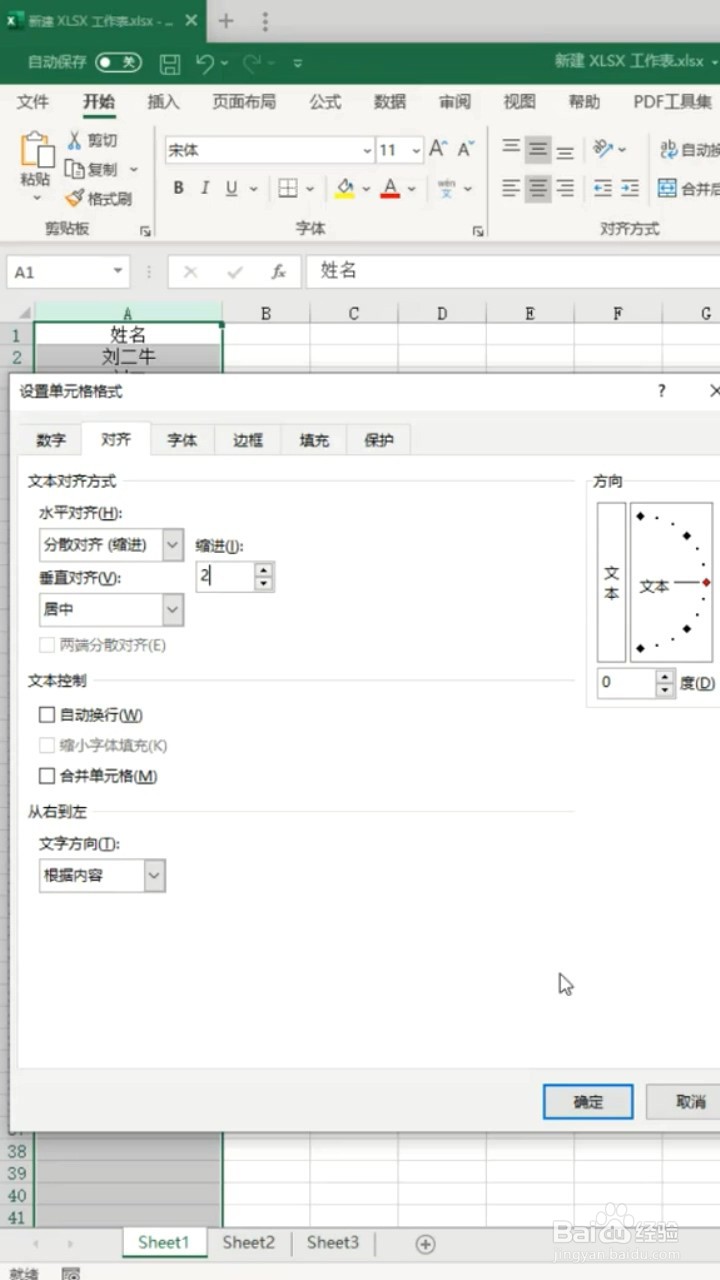Open the font name dropdown 宋体
Viewport: 720px width, 1280px height.
pos(367,151)
